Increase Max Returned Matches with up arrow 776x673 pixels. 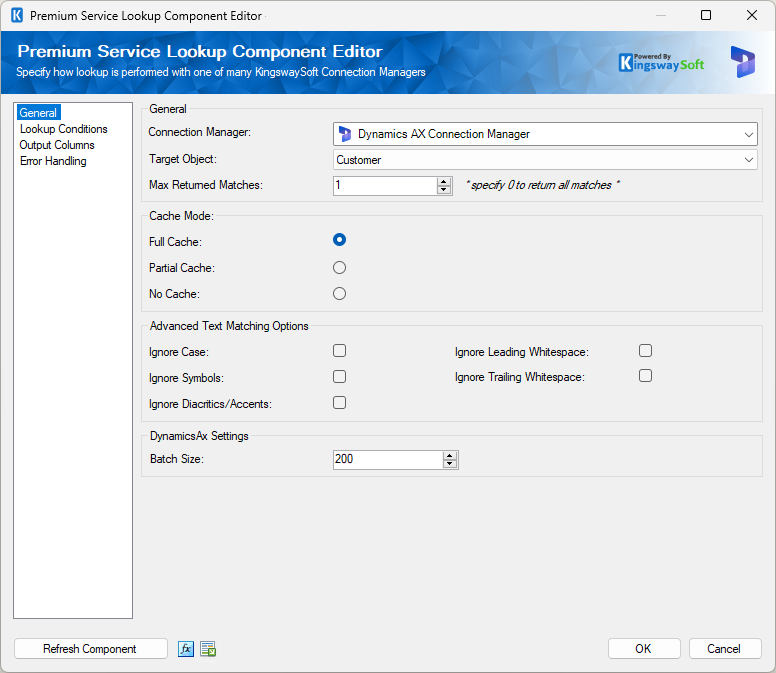point(444,182)
